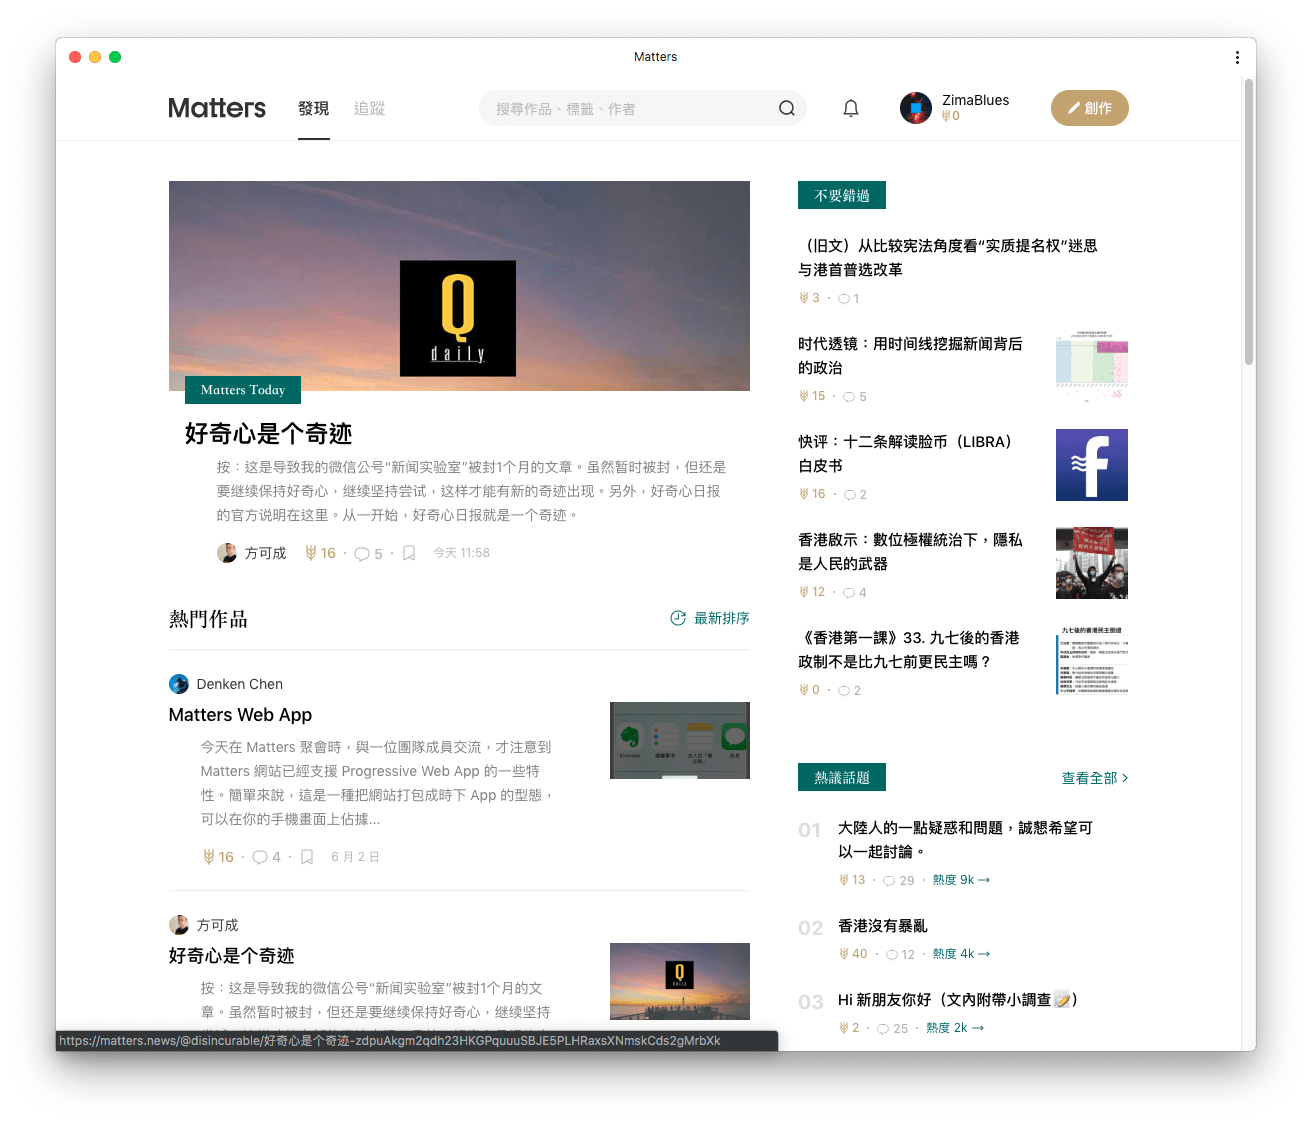This screenshot has width=1312, height=1125.
Task: Open topic Hi 新朋友你好
Action: [x=958, y=1000]
